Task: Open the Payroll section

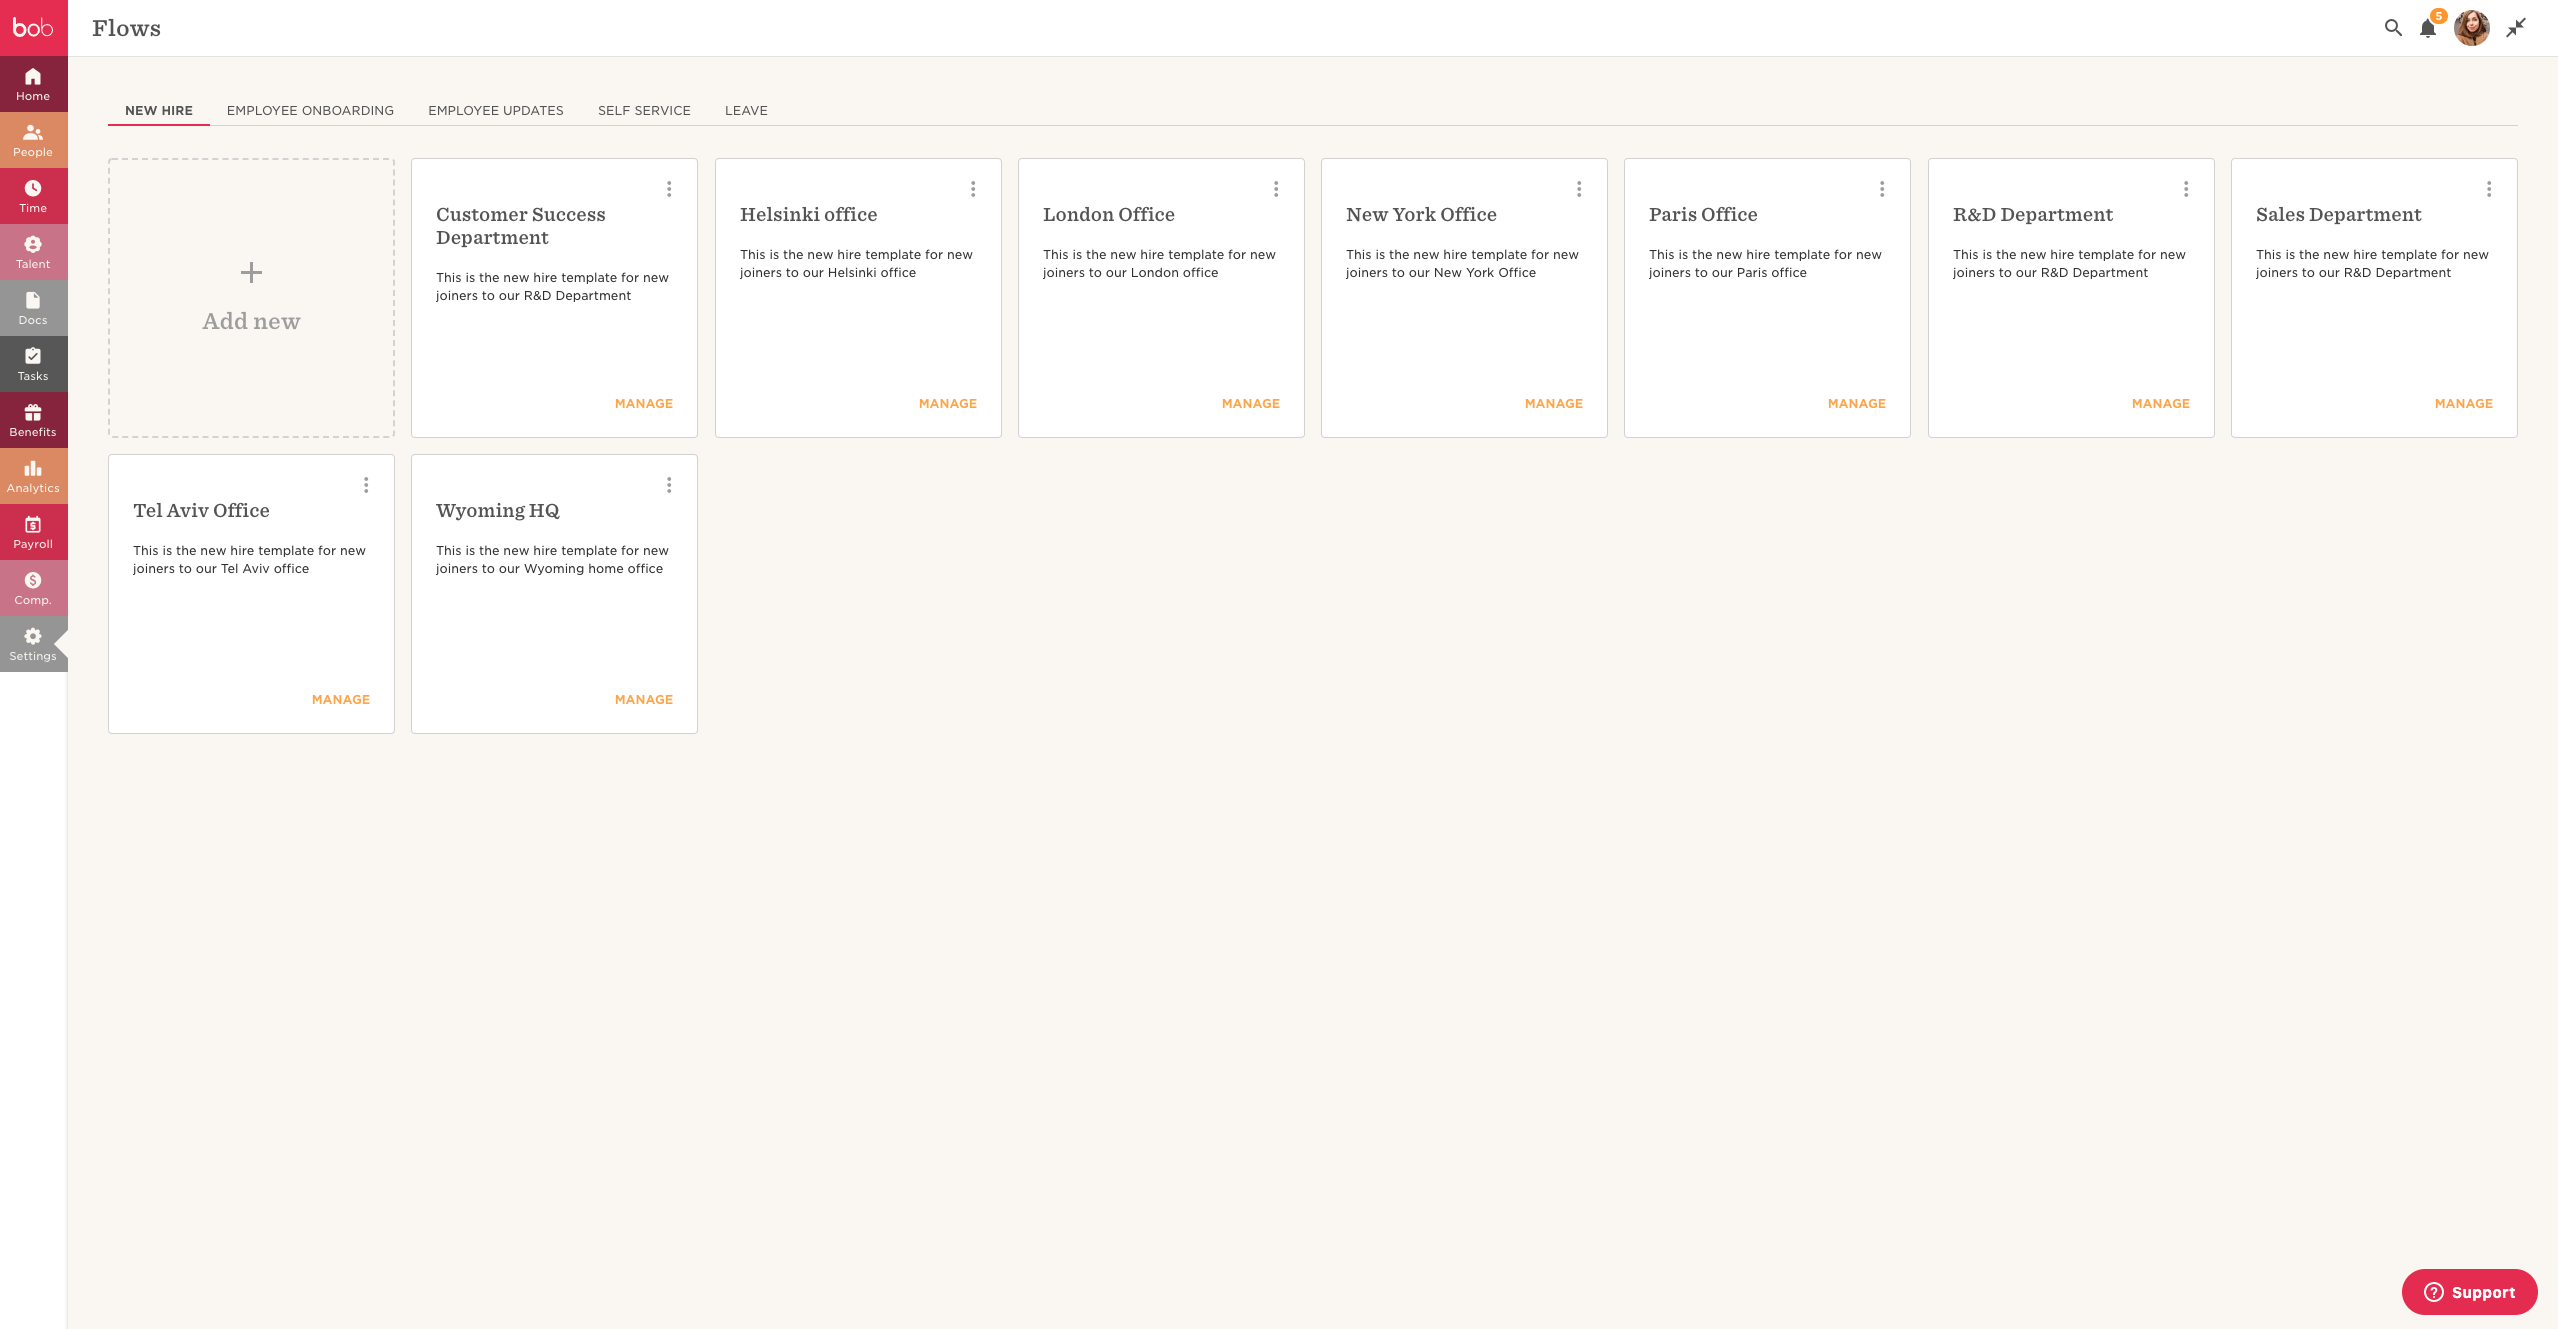Action: (x=33, y=532)
